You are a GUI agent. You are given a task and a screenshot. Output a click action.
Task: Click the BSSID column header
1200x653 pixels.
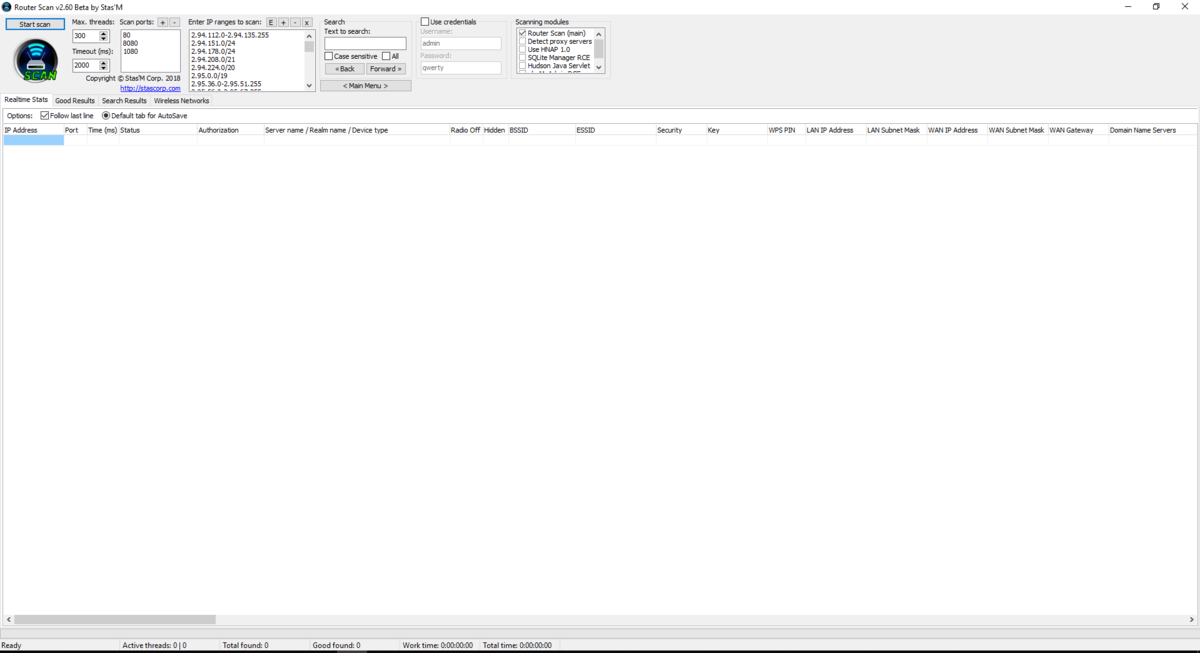541,130
